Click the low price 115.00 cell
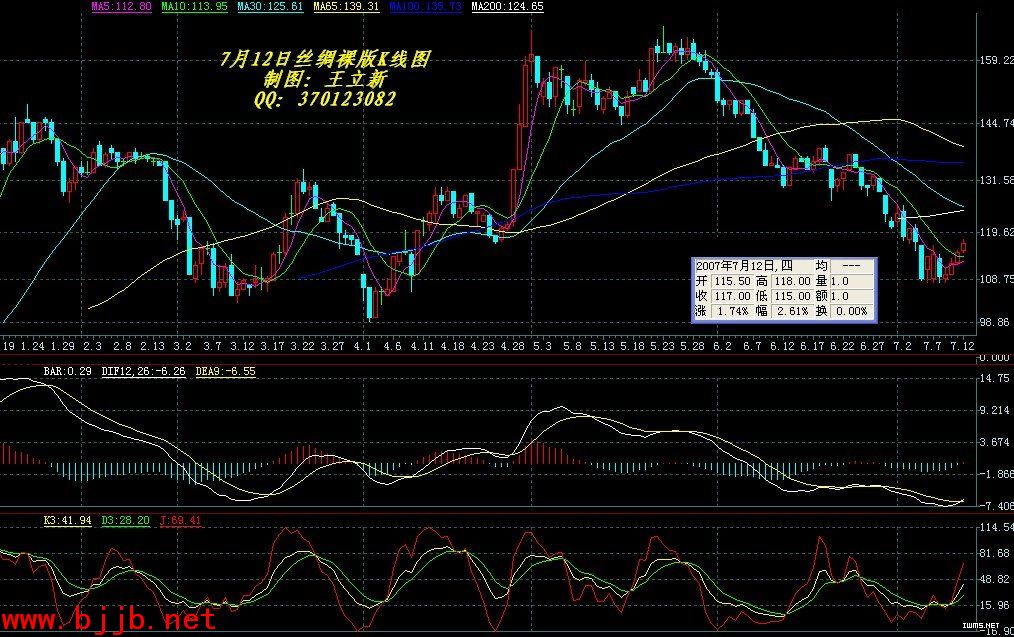Image resolution: width=1014 pixels, height=637 pixels. pyautogui.click(x=792, y=296)
